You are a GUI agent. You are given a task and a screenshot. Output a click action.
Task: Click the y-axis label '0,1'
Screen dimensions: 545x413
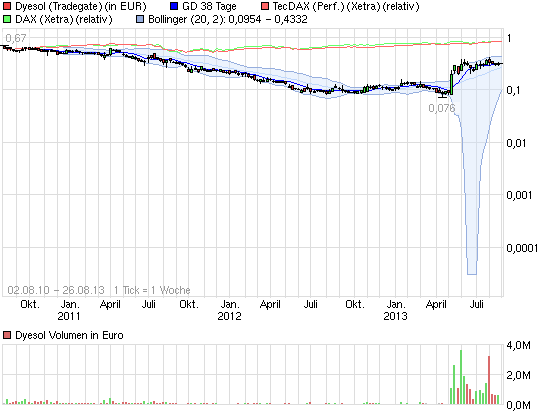pos(513,90)
